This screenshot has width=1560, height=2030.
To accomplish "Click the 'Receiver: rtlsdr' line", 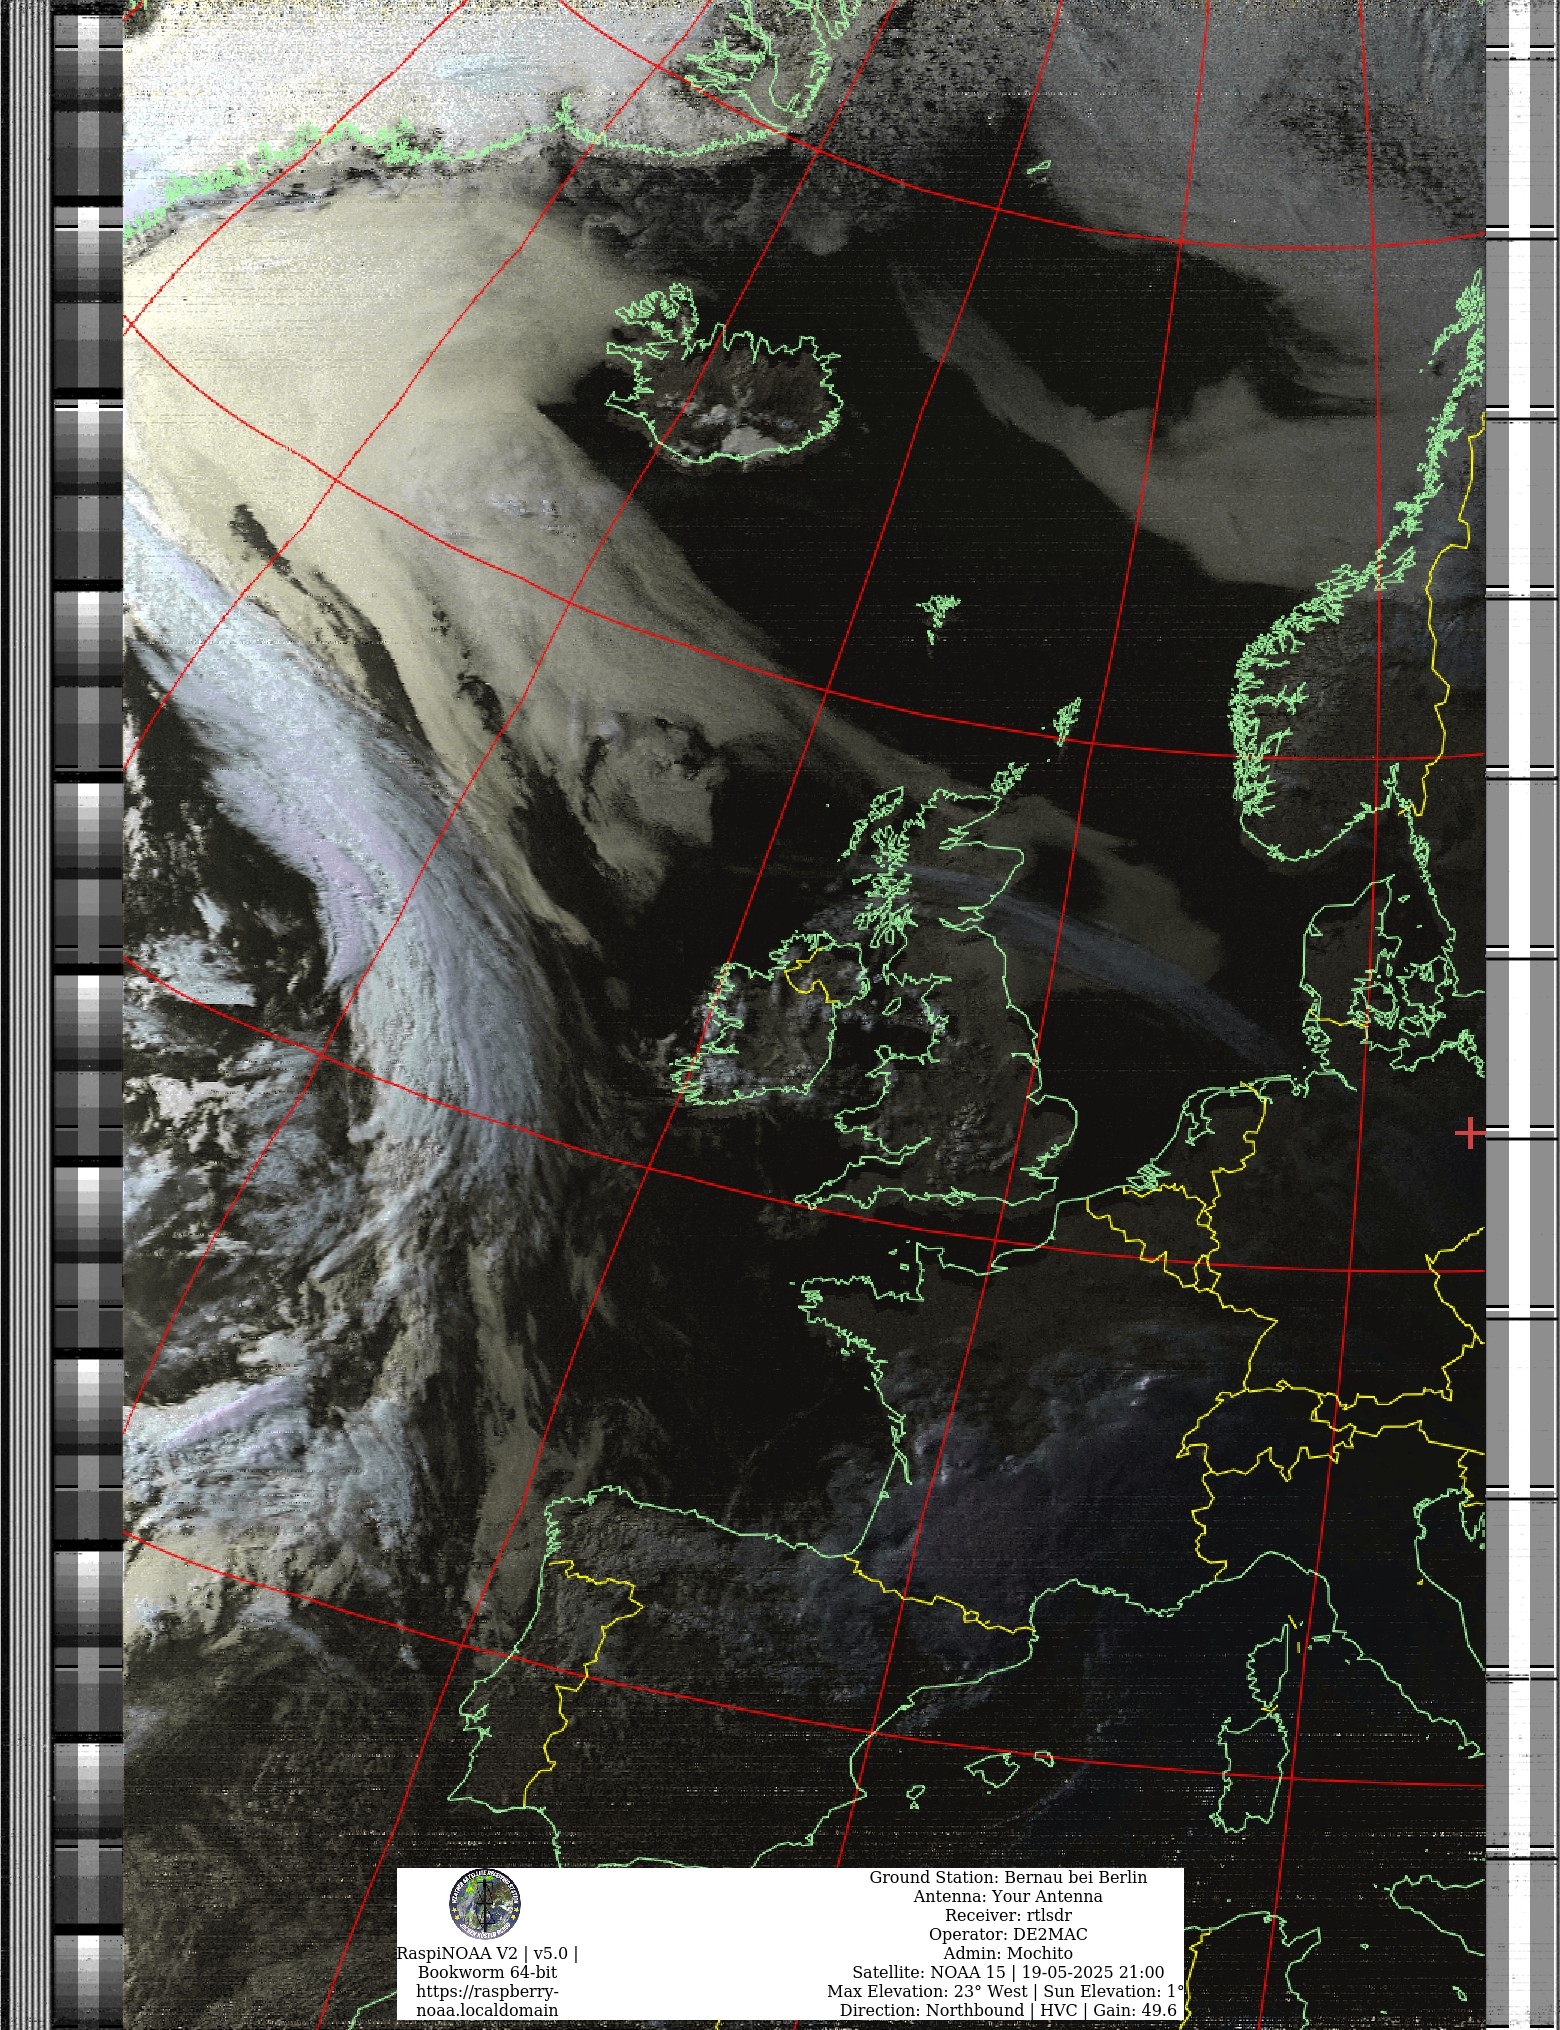I will (1008, 1915).
